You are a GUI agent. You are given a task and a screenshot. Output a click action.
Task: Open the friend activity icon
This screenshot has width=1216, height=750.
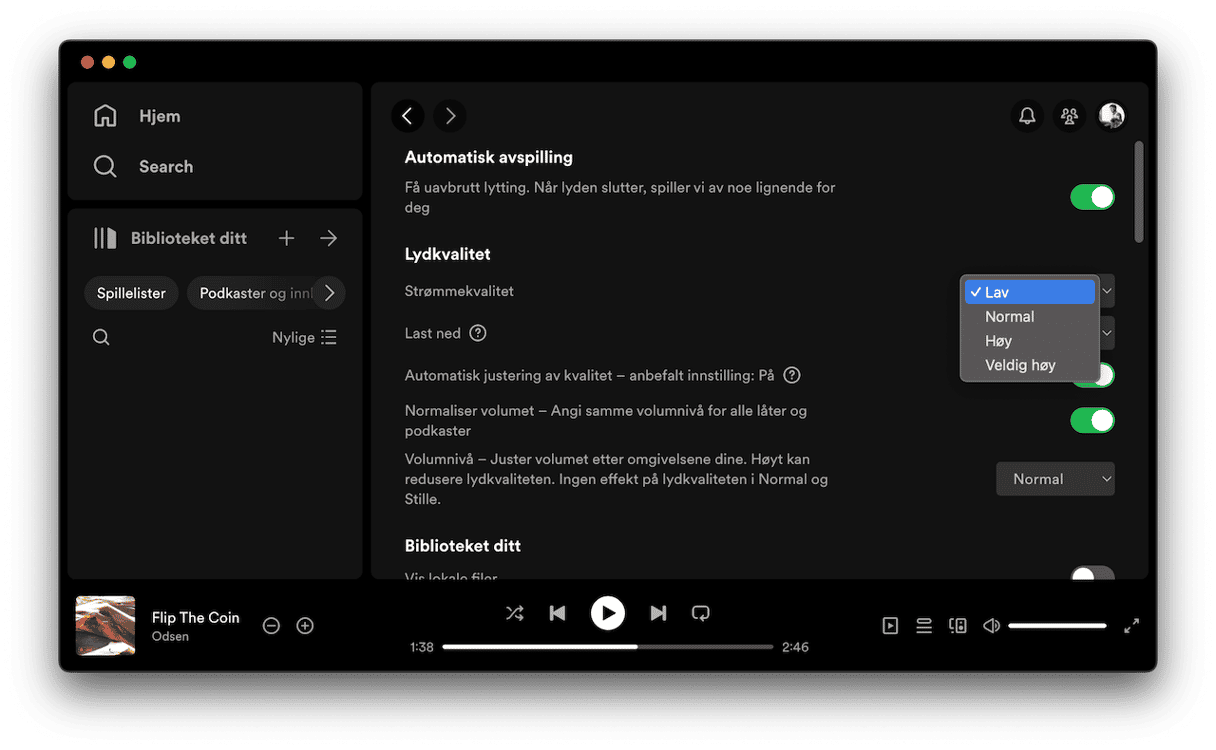(x=1069, y=116)
